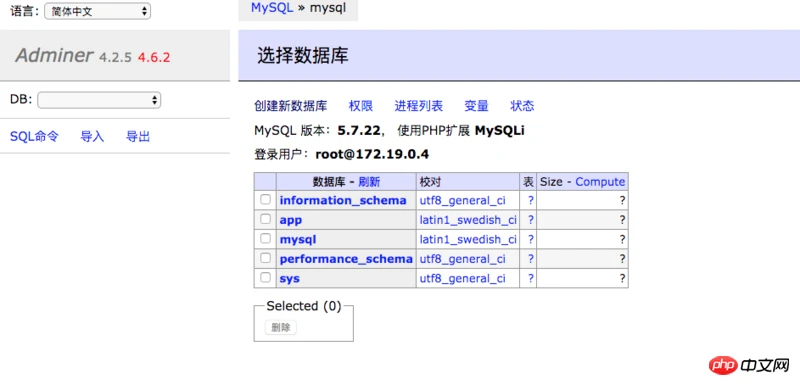Screen dimensions: 800x385
Task: Click utf8_general_ci collation for performance_schema
Action: (x=462, y=259)
